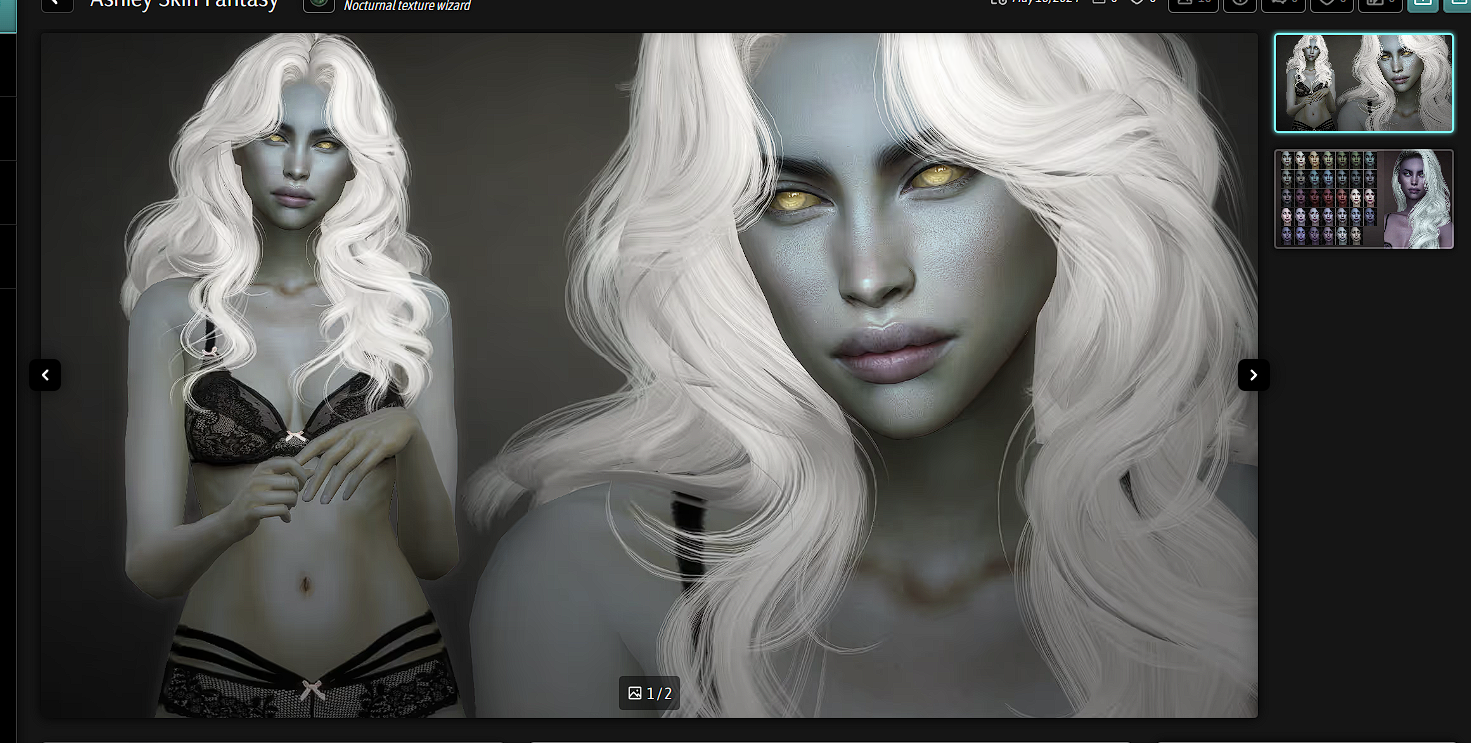
Task: Click the "Ashley Skin Fantasy" title text
Action: coord(184,4)
